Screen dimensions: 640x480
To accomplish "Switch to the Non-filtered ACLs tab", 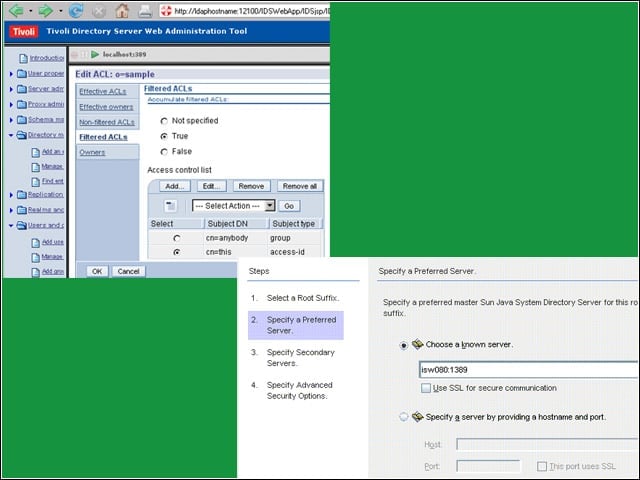I will [107, 122].
